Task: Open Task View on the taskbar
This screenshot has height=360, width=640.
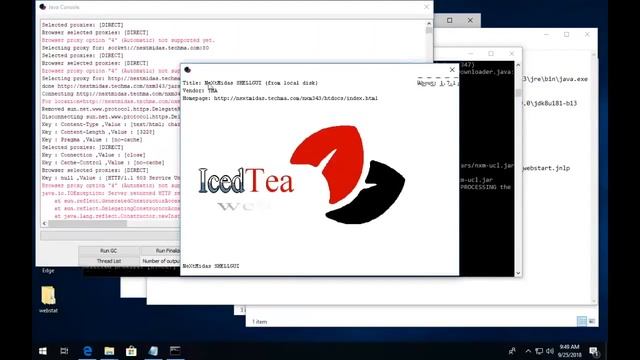Action: pyautogui.click(x=64, y=351)
